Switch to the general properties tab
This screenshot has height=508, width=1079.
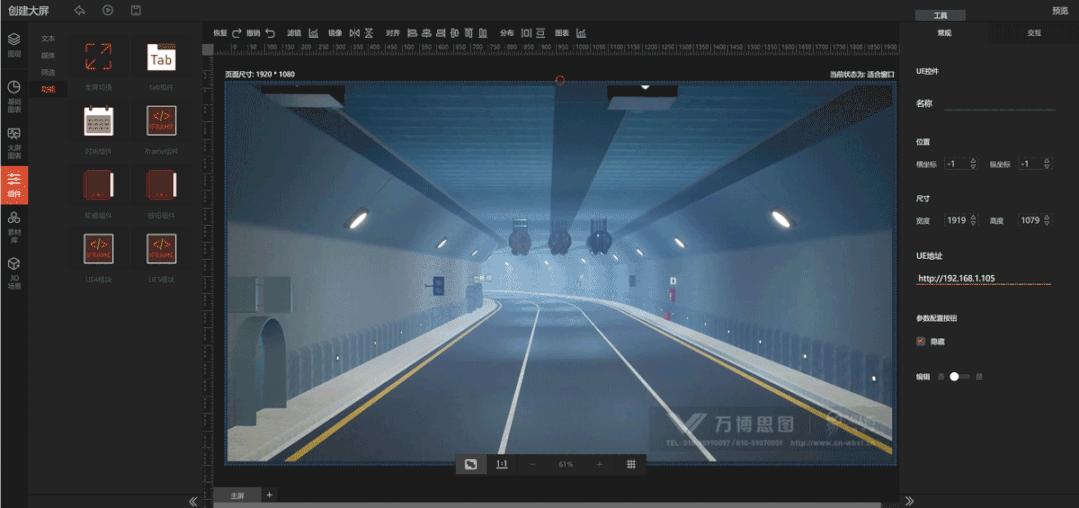[944, 32]
